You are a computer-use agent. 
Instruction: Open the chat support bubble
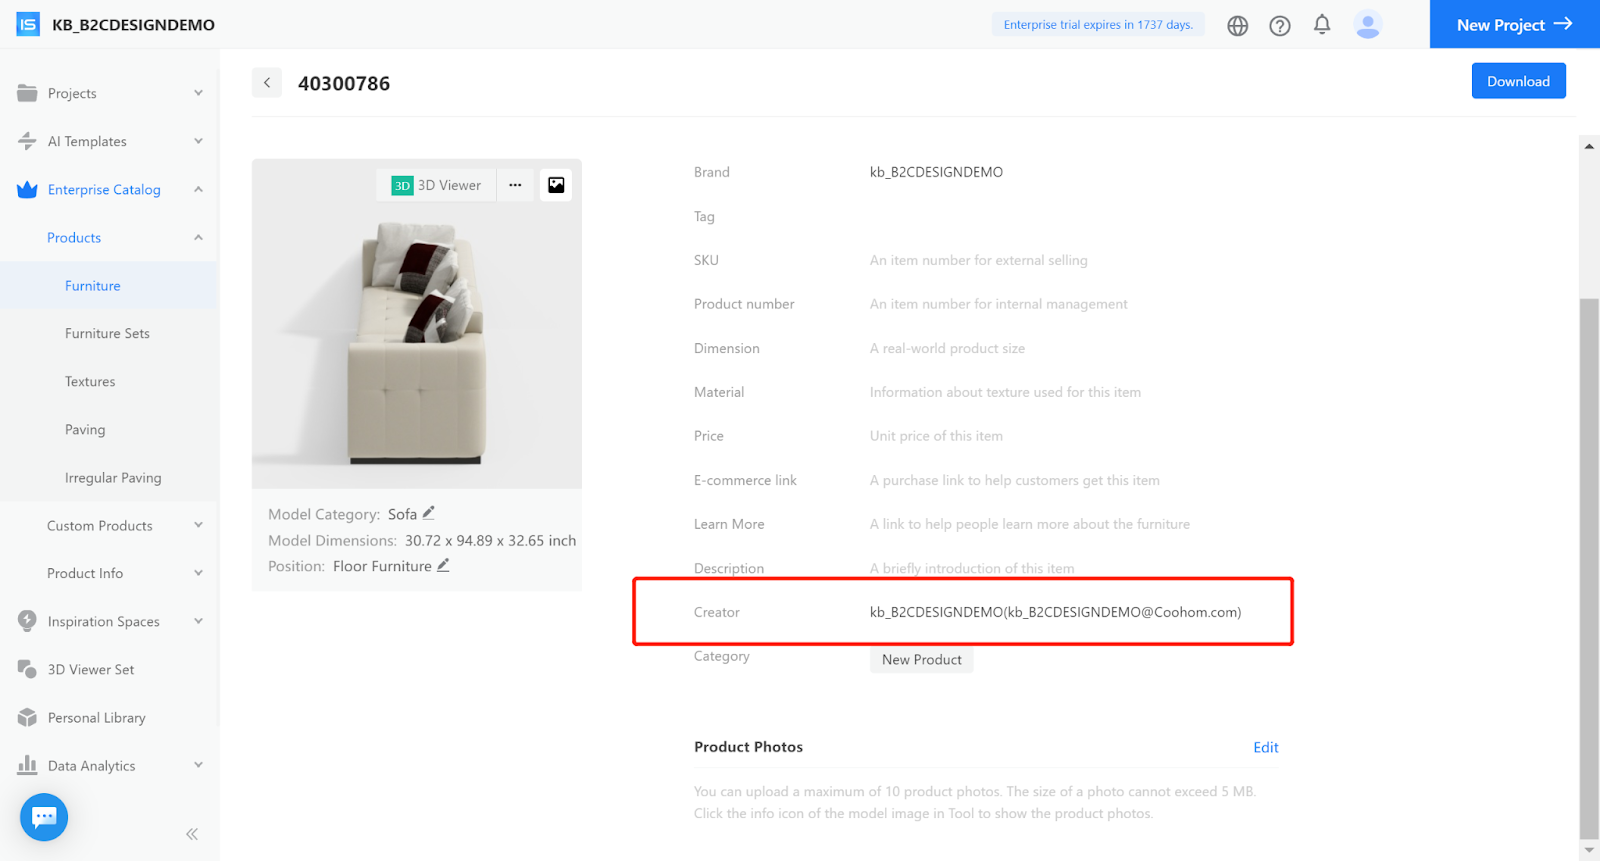click(44, 817)
